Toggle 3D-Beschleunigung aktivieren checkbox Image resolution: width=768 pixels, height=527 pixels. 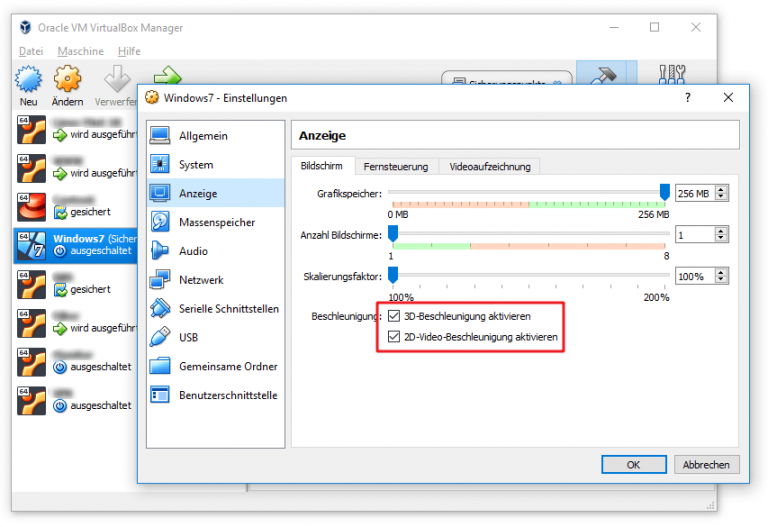394,316
